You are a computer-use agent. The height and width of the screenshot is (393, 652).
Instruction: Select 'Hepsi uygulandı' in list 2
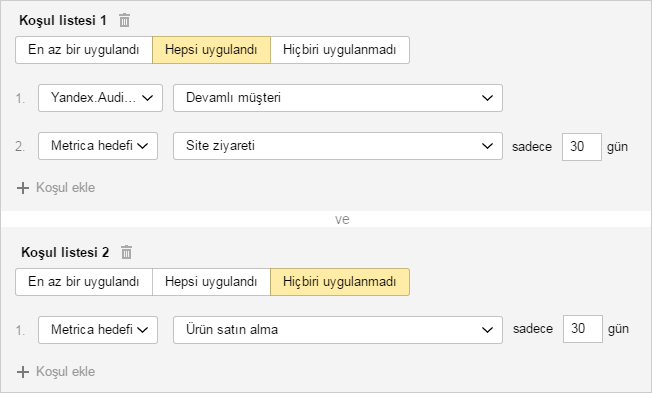pyautogui.click(x=211, y=282)
